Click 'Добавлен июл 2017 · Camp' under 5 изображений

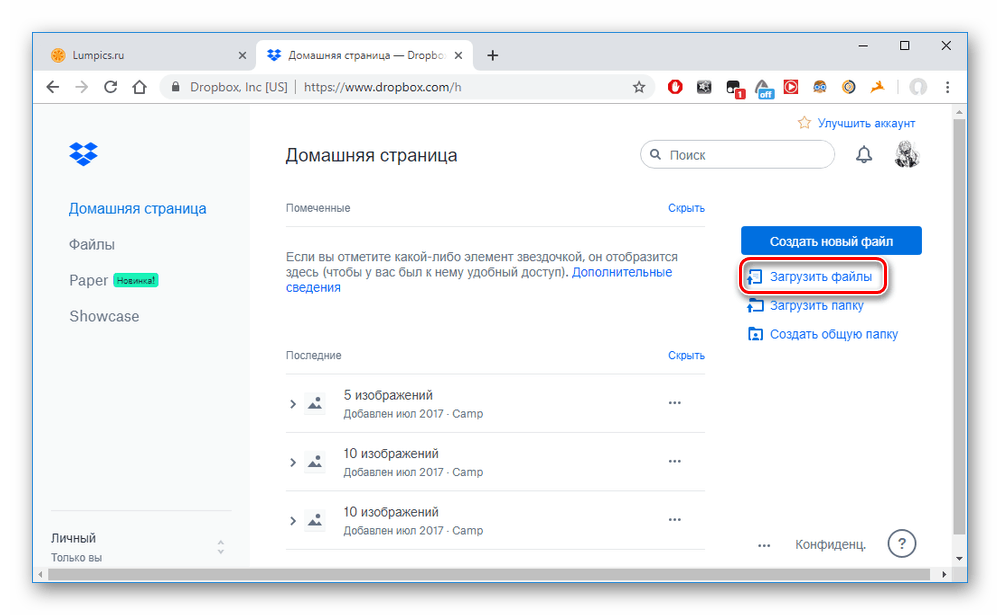(413, 413)
